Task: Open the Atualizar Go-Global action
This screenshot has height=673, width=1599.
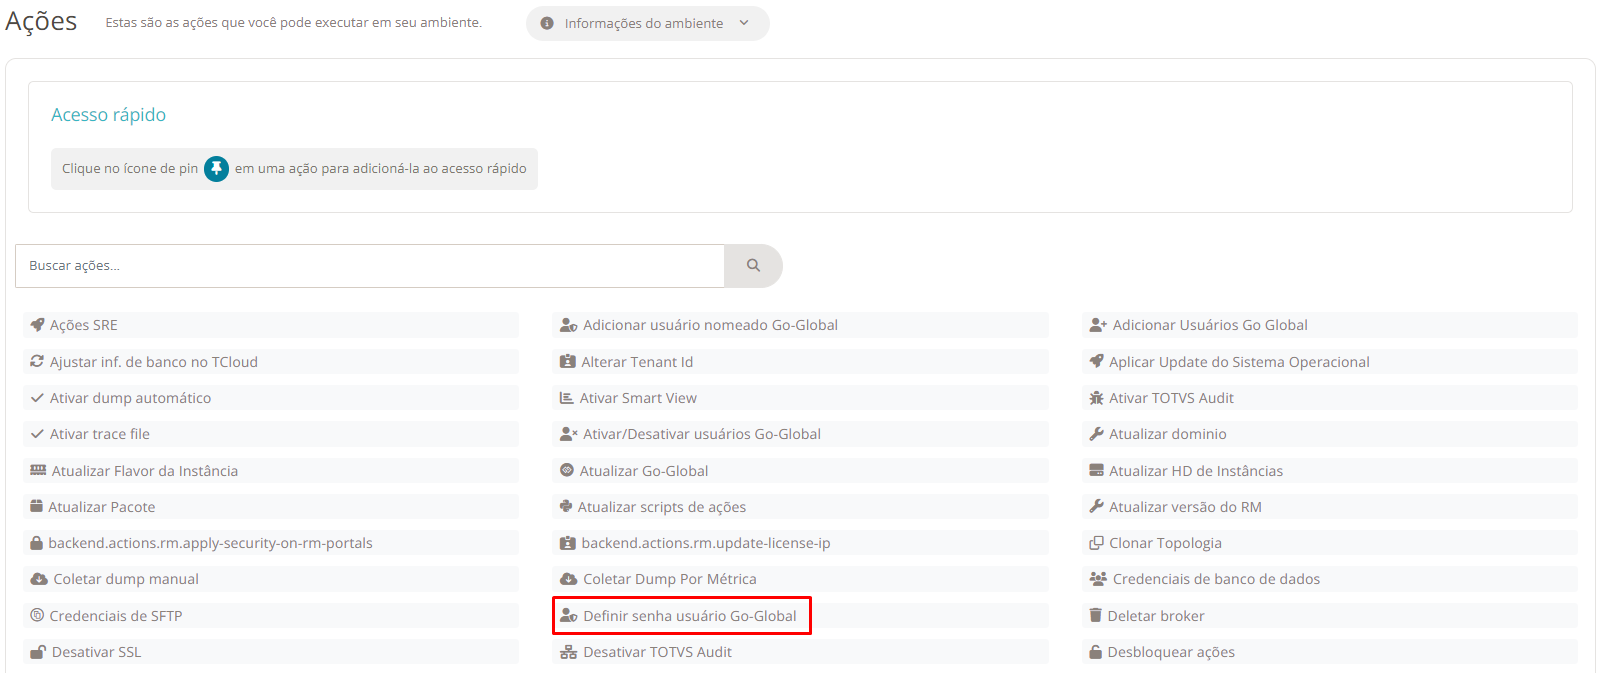Action: (x=800, y=470)
